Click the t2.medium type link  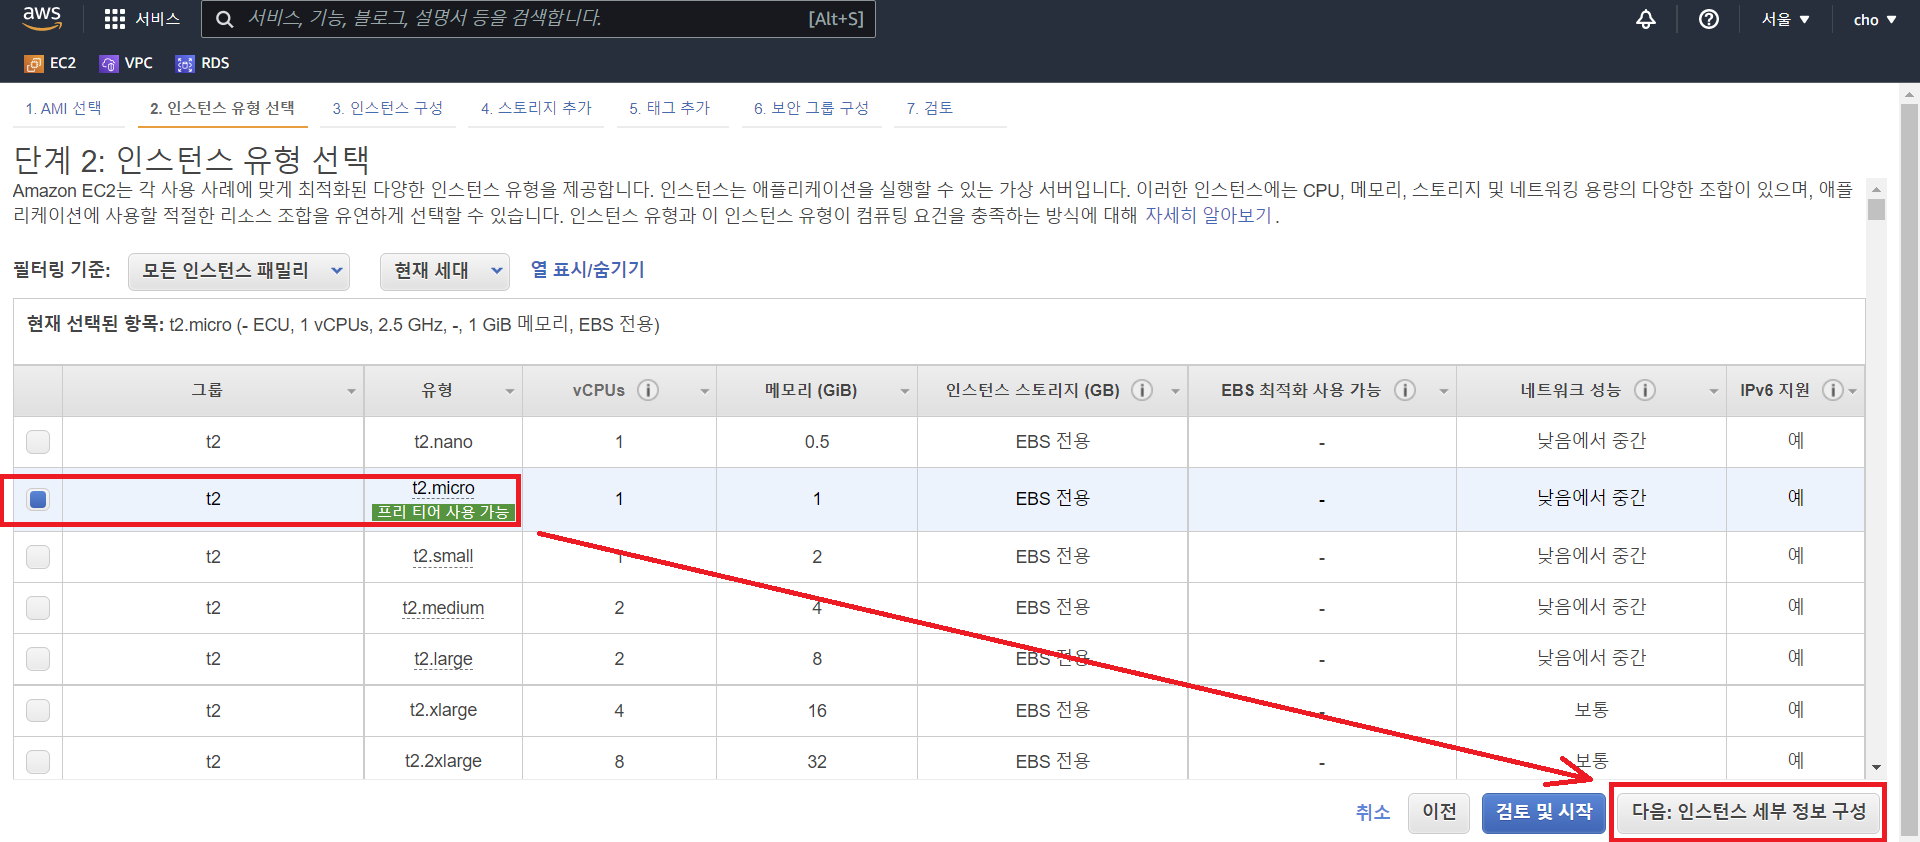coord(443,608)
